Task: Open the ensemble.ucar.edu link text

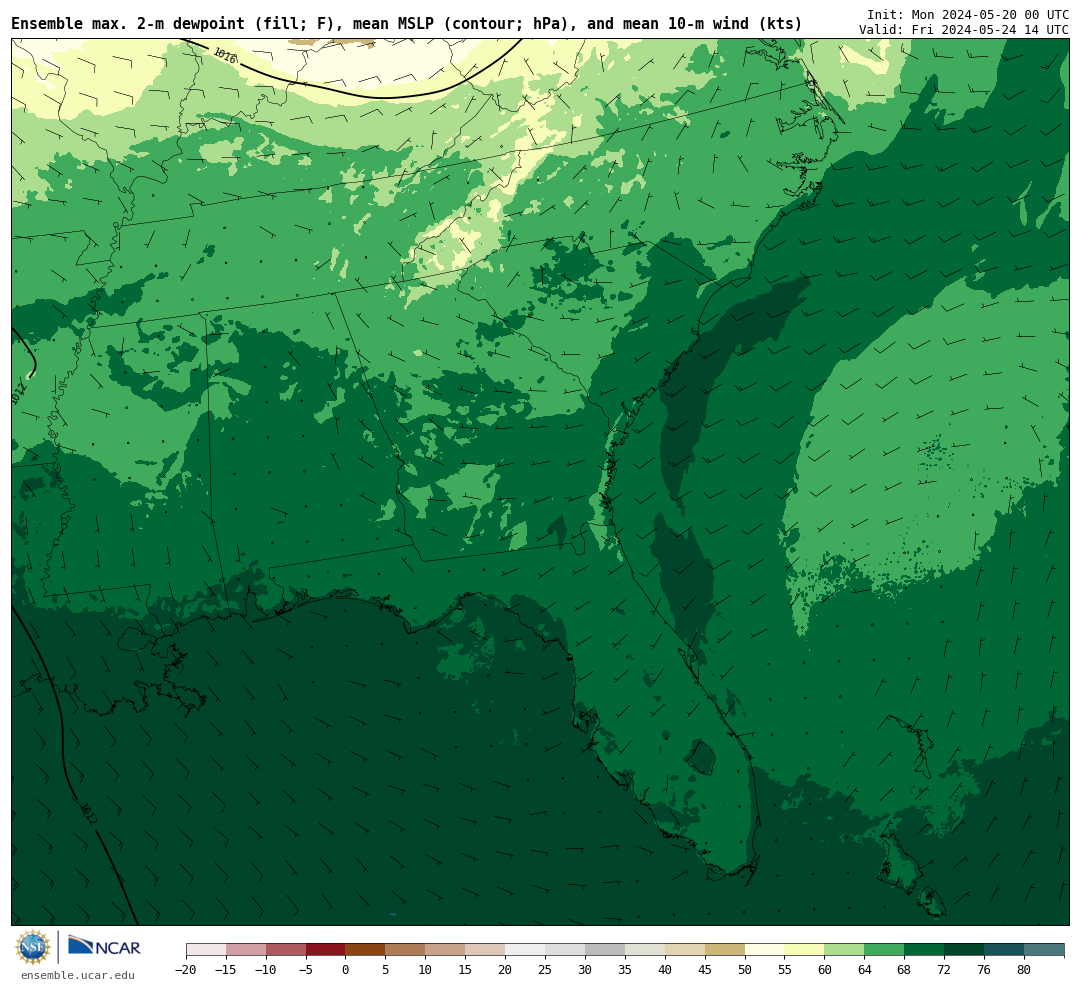Action: [x=78, y=976]
